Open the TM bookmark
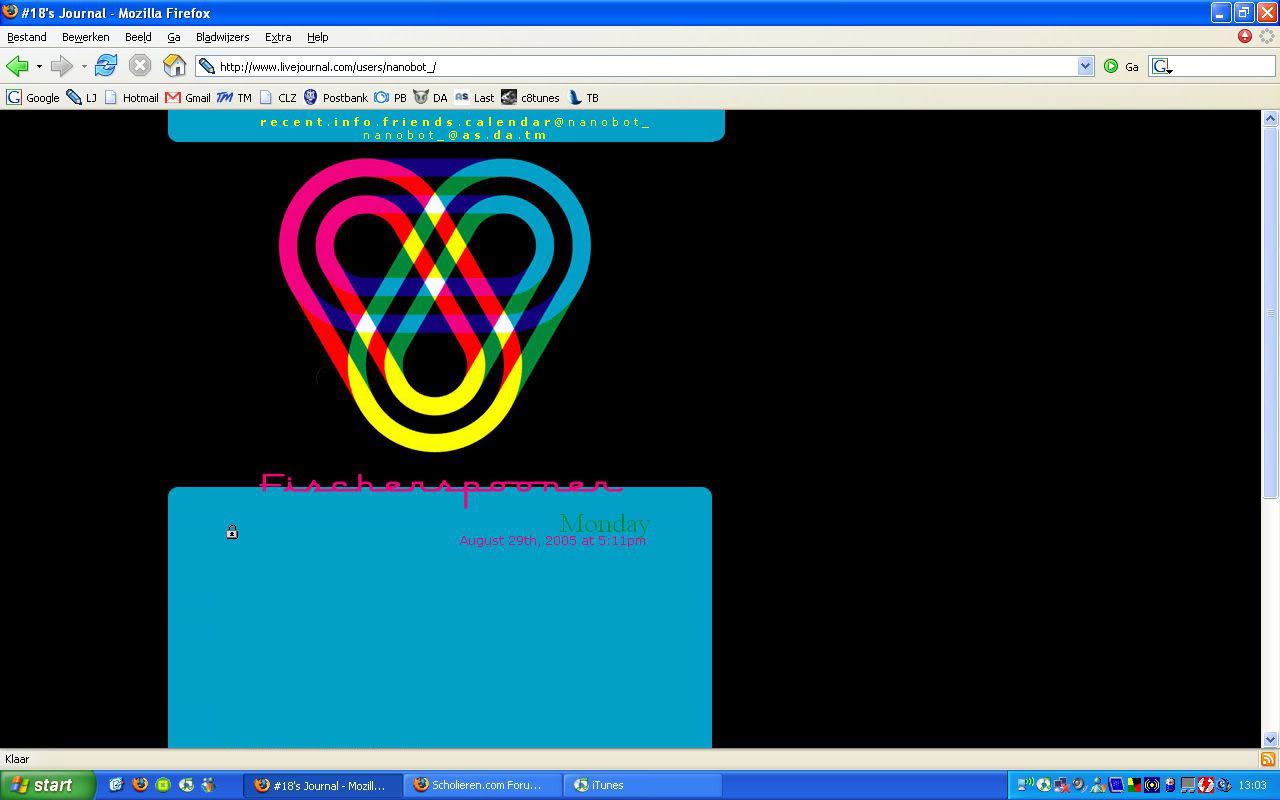Viewport: 1280px width, 800px height. (x=234, y=98)
